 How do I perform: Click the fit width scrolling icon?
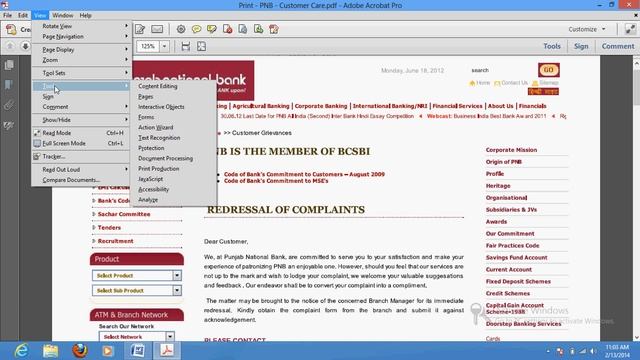click(186, 46)
